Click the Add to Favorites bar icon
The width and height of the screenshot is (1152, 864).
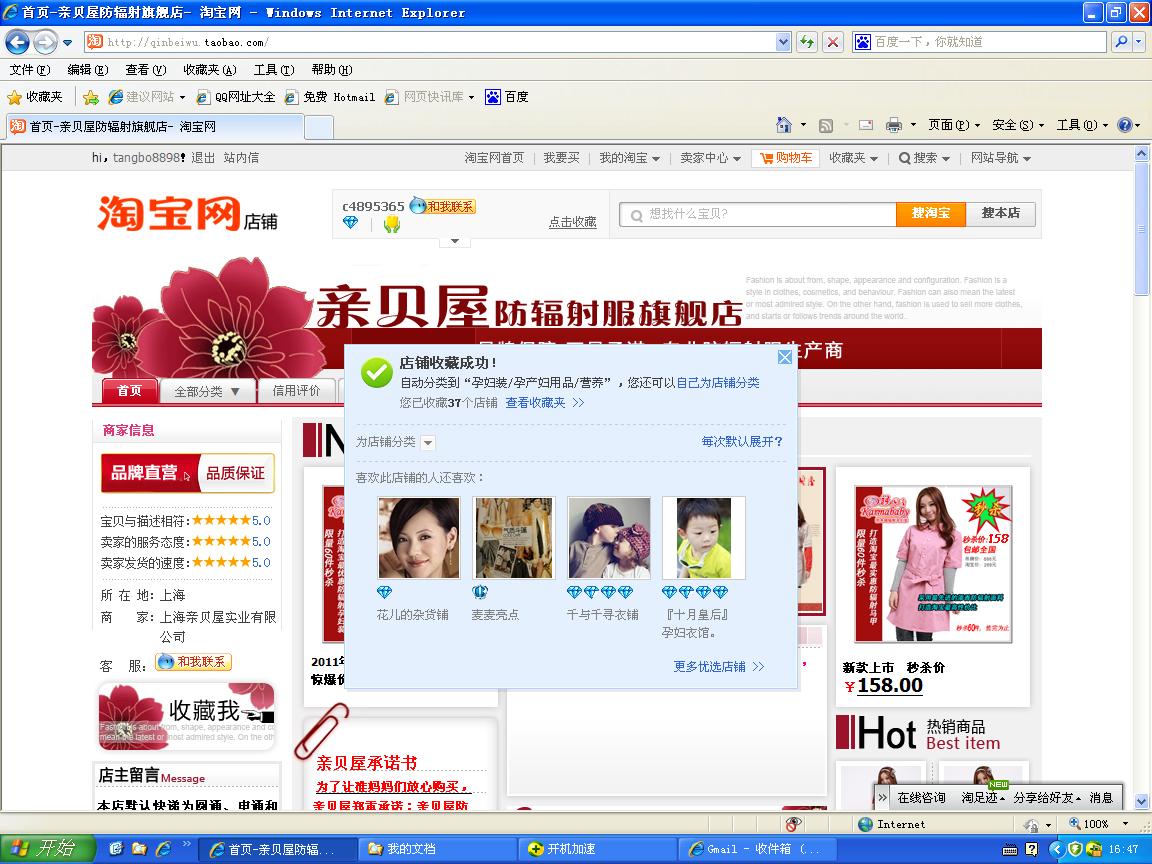click(x=91, y=97)
